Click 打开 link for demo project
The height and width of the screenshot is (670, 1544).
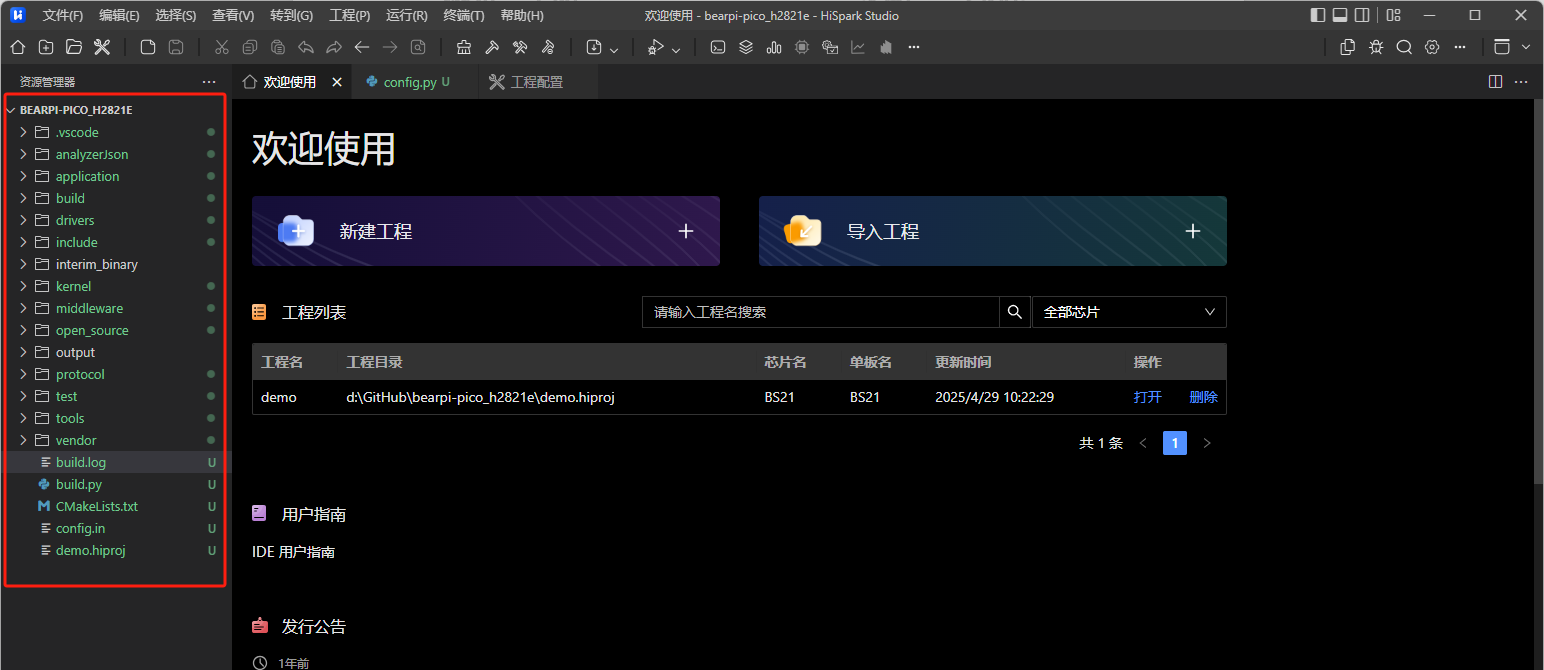[x=1148, y=397]
